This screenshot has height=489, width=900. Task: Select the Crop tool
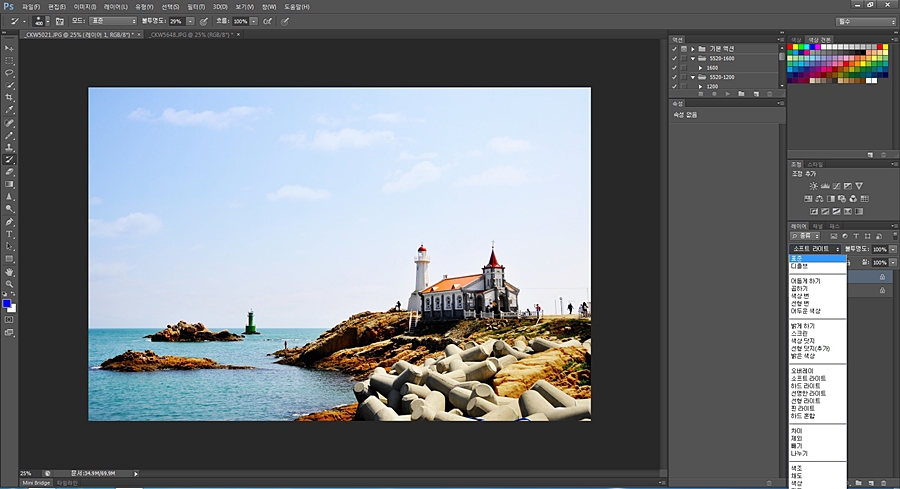10,97
